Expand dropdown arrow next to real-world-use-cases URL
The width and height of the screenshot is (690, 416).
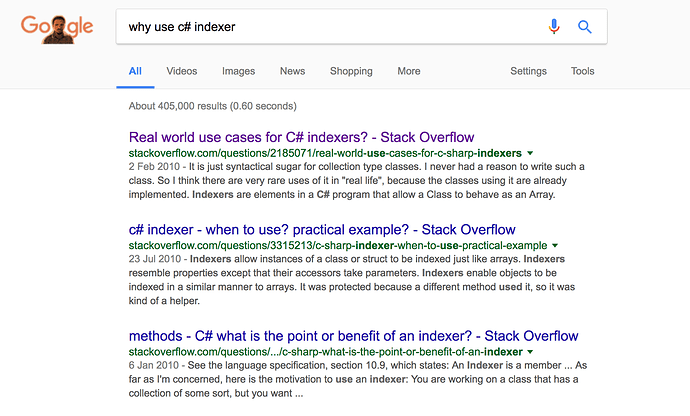coord(530,153)
